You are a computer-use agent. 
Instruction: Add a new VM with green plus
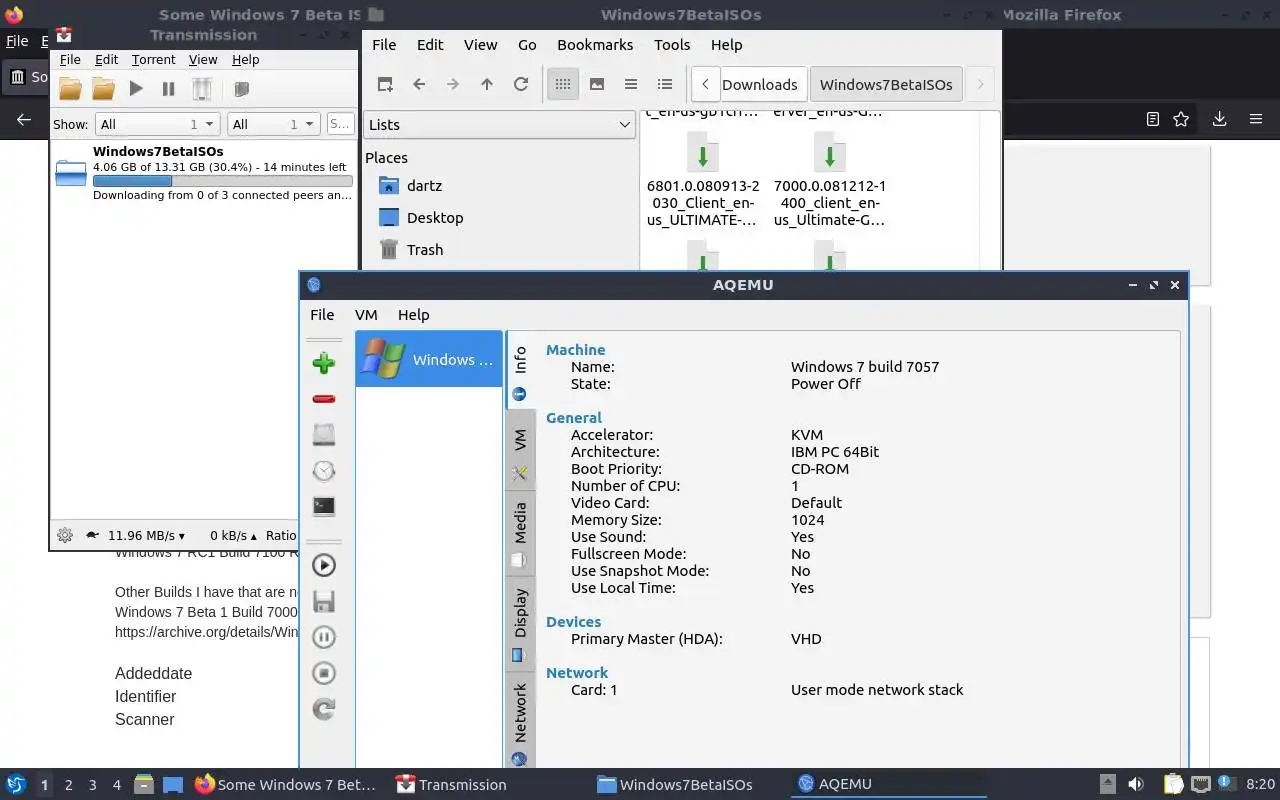click(x=323, y=363)
